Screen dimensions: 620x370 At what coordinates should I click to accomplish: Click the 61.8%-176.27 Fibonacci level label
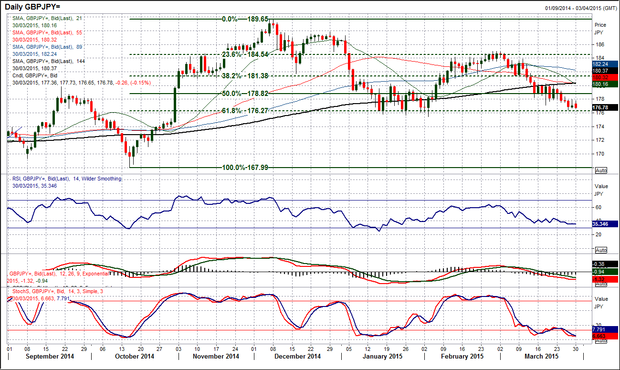pos(245,111)
